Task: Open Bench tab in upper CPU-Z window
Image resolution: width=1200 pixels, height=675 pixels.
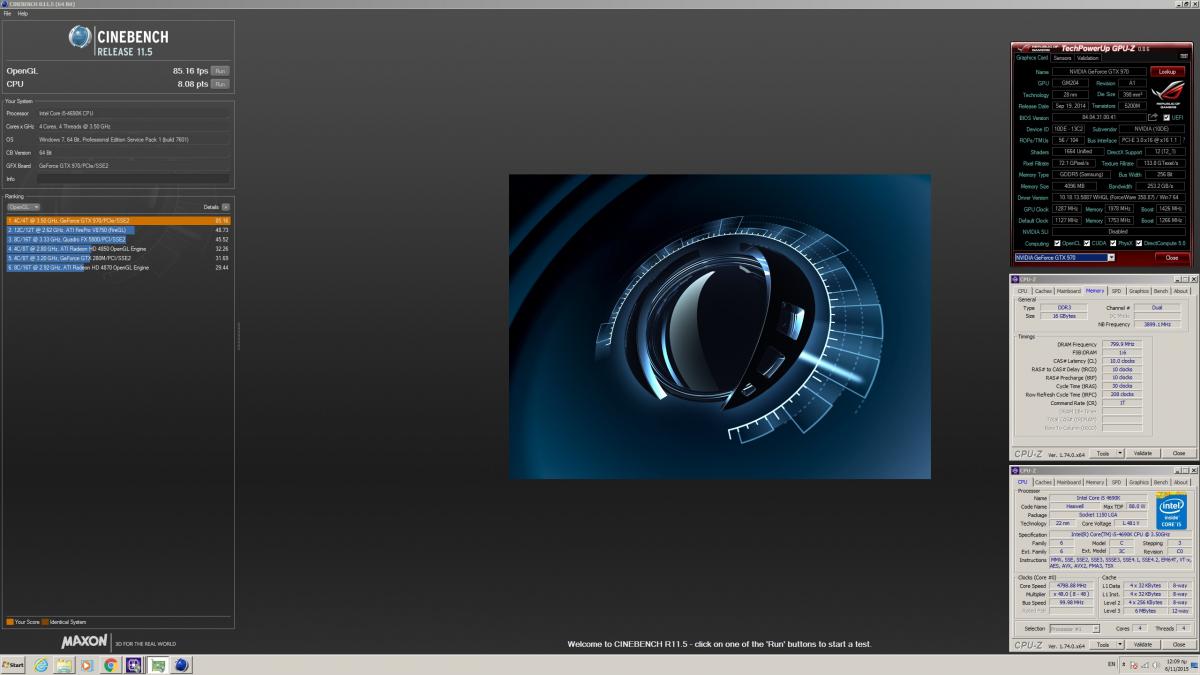Action: 1161,291
